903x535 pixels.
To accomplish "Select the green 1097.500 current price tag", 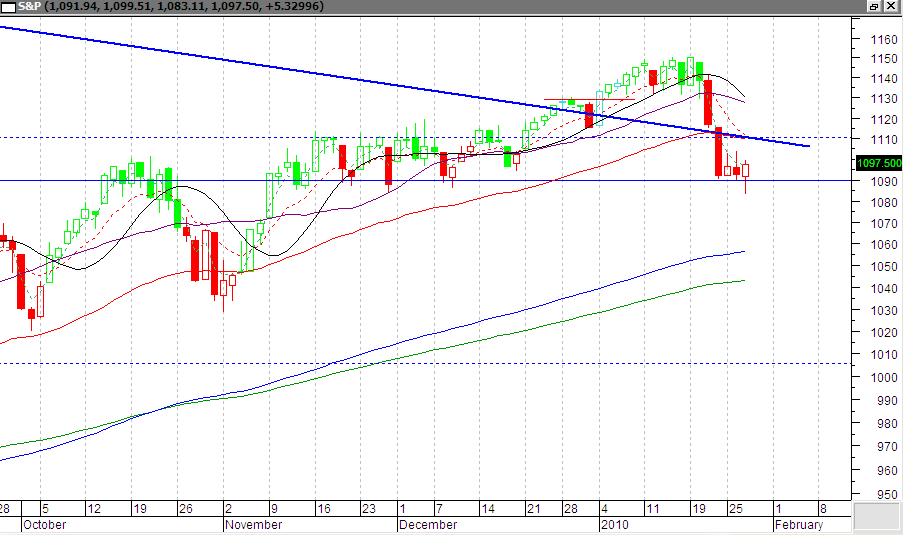I will 879,163.
